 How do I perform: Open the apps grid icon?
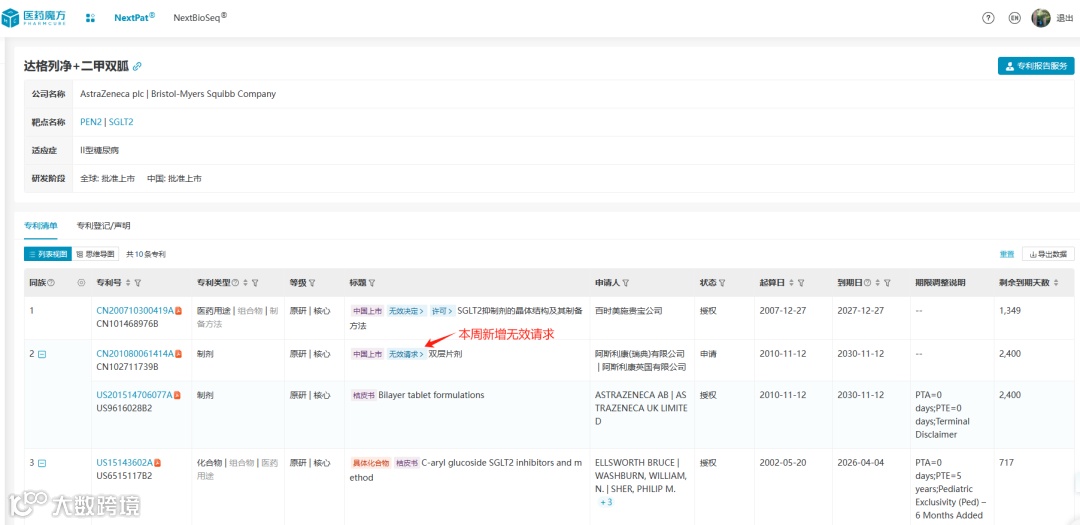[x=90, y=18]
